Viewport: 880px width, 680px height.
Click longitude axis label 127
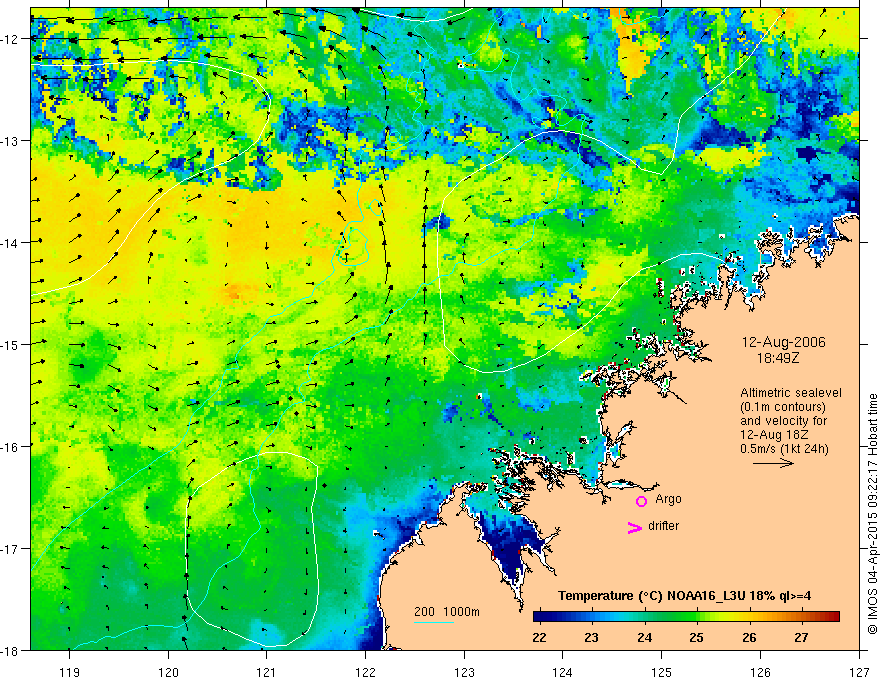point(859,672)
